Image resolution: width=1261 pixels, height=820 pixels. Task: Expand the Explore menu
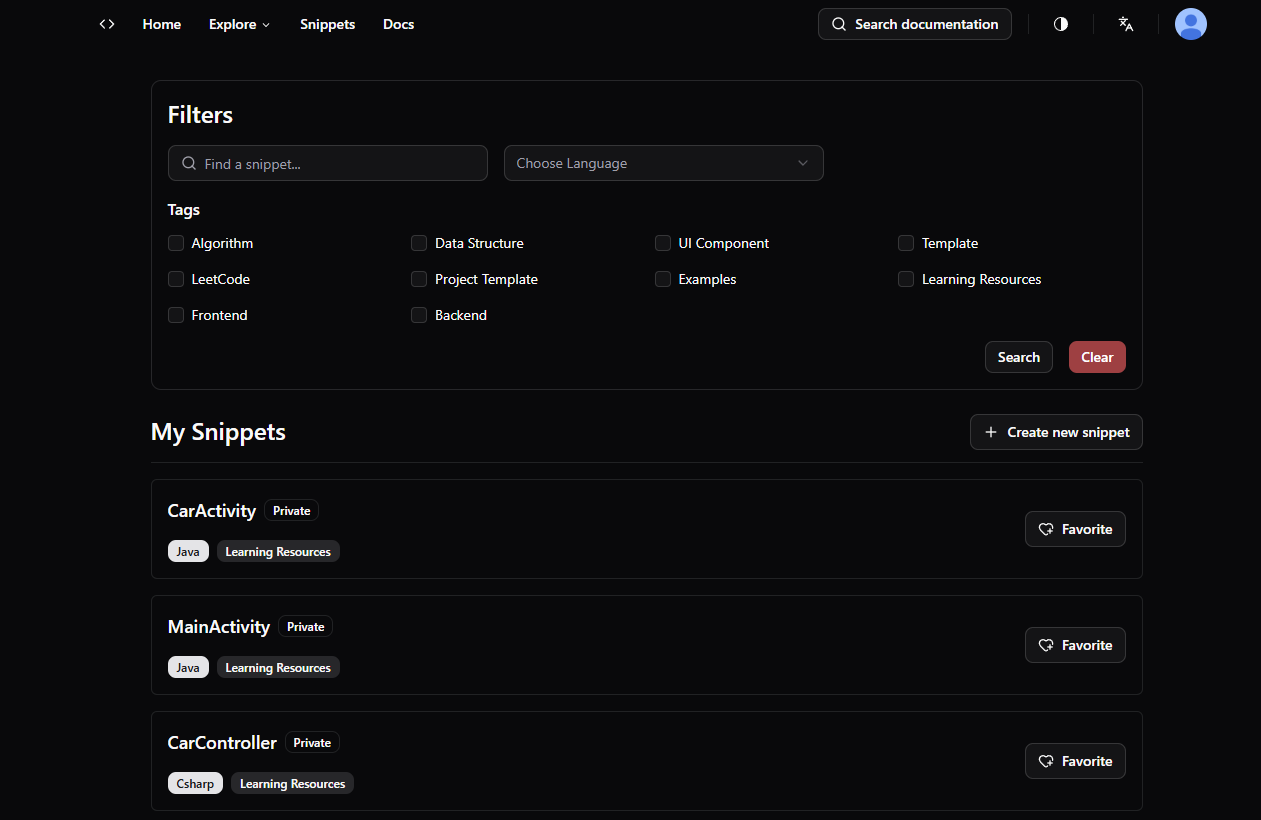coord(240,24)
